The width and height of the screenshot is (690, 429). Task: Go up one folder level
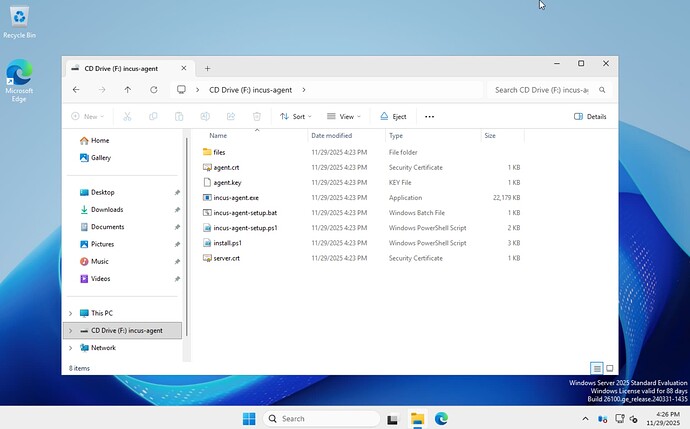128,89
